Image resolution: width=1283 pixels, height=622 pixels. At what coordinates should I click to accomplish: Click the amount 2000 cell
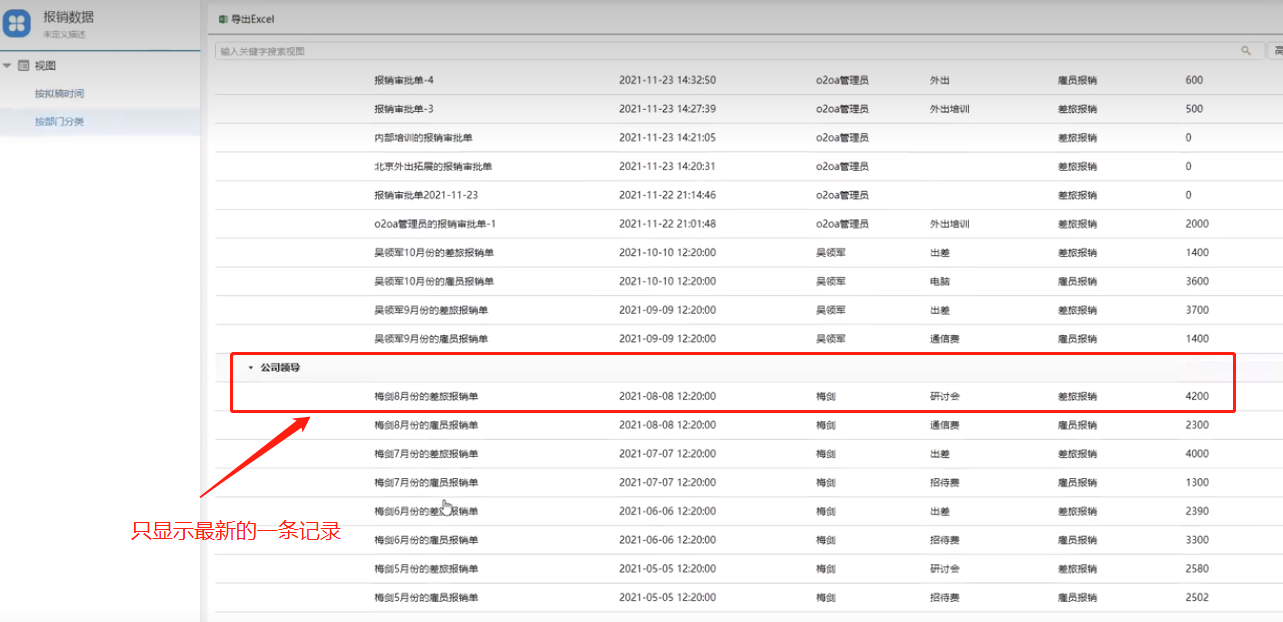coord(1197,224)
